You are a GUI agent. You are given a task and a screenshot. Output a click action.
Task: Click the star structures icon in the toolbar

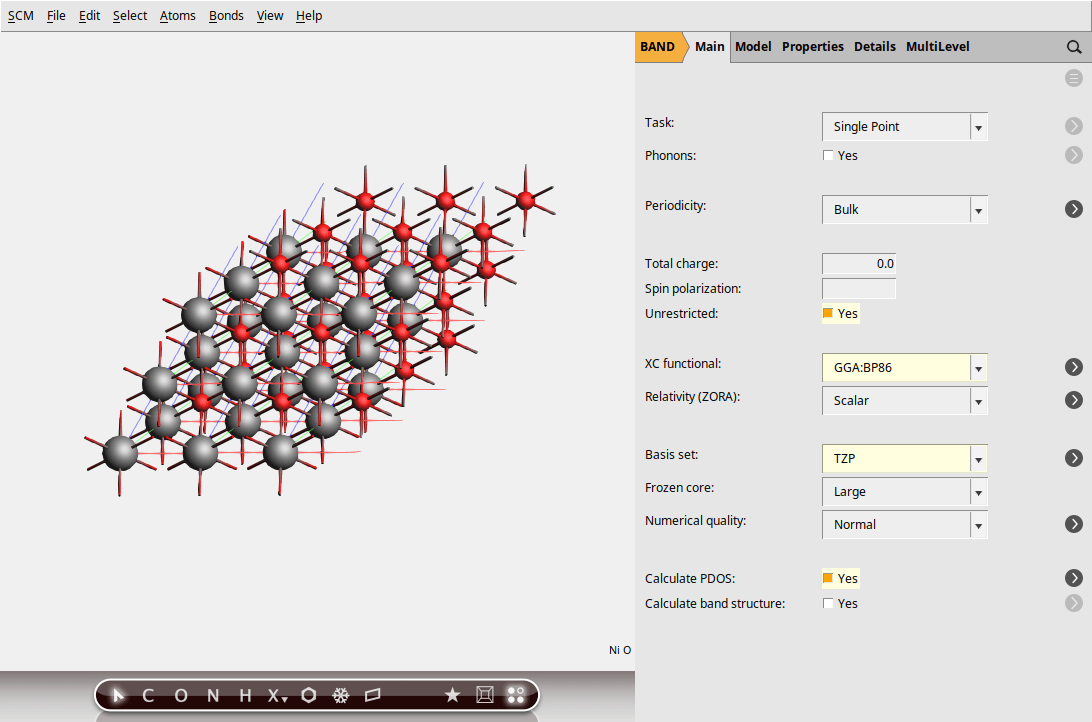pos(452,694)
